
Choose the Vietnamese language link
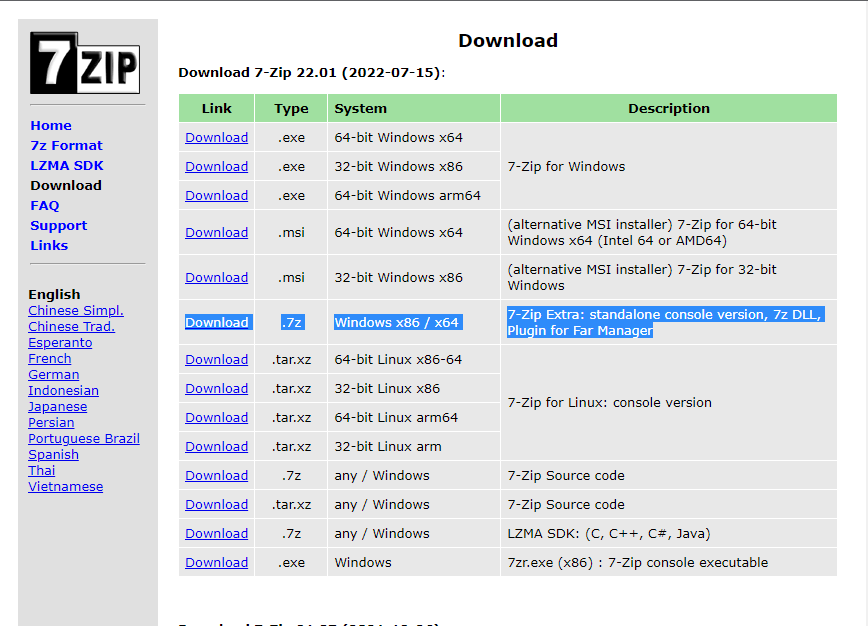[65, 487]
